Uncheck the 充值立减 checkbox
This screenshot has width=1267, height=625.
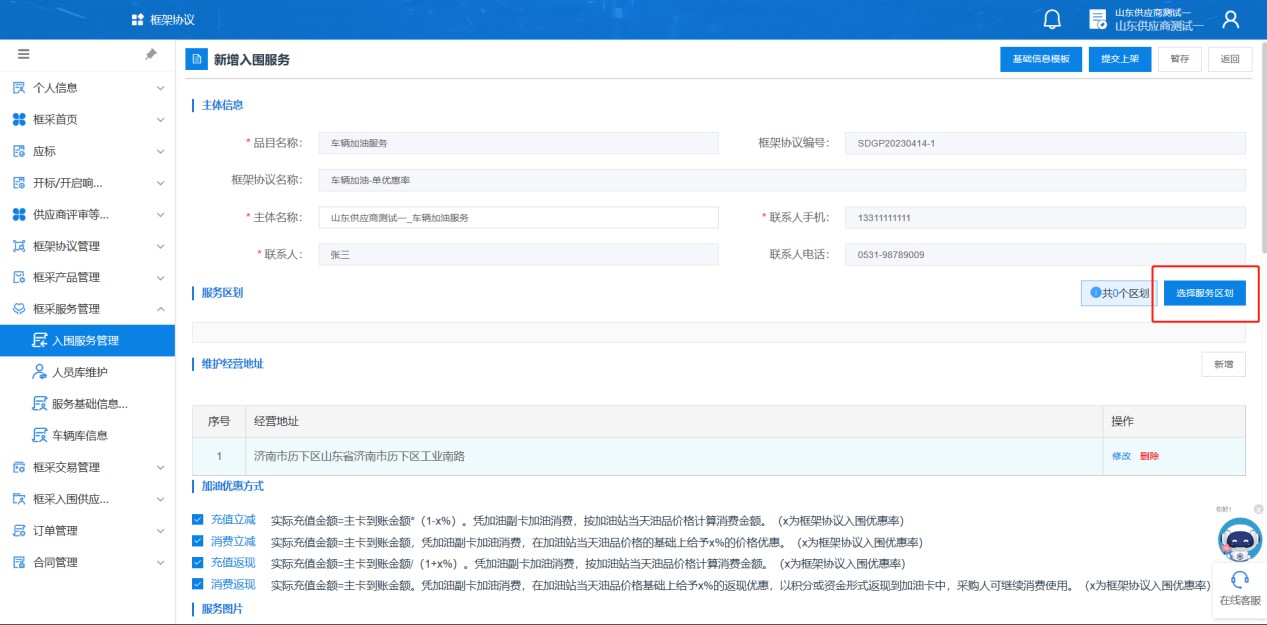(197, 519)
